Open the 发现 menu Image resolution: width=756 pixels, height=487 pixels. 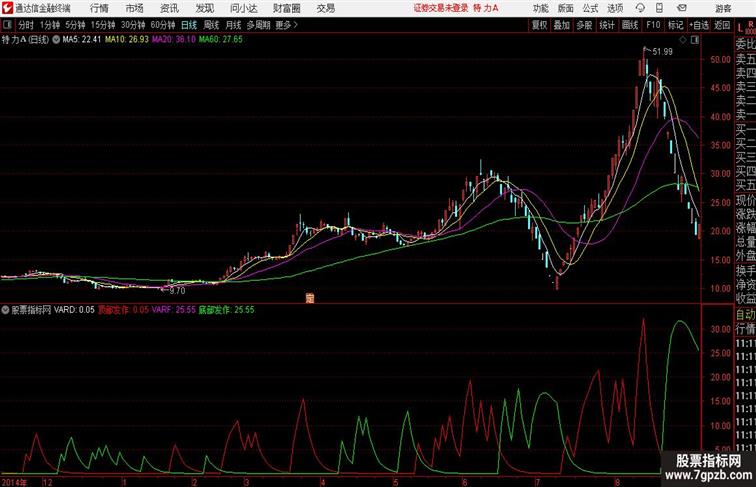pyautogui.click(x=204, y=8)
